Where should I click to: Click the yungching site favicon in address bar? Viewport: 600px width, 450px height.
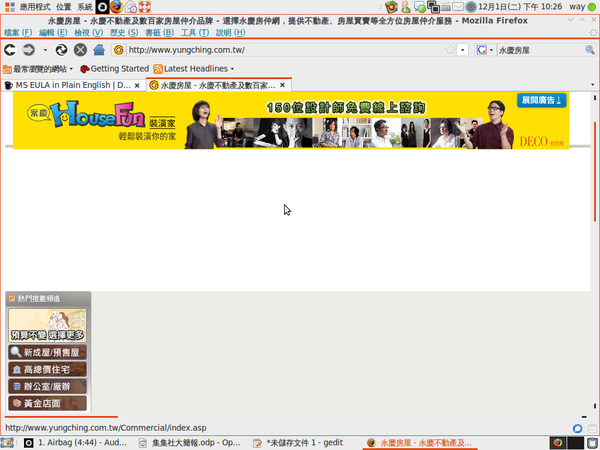[119, 50]
